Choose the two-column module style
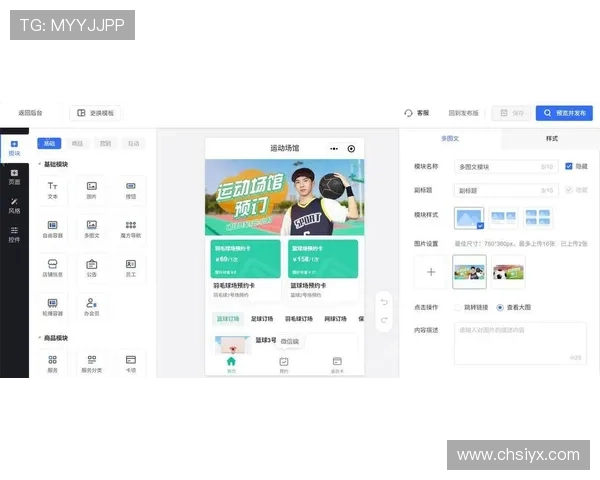The height and width of the screenshot is (480, 600). (503, 218)
